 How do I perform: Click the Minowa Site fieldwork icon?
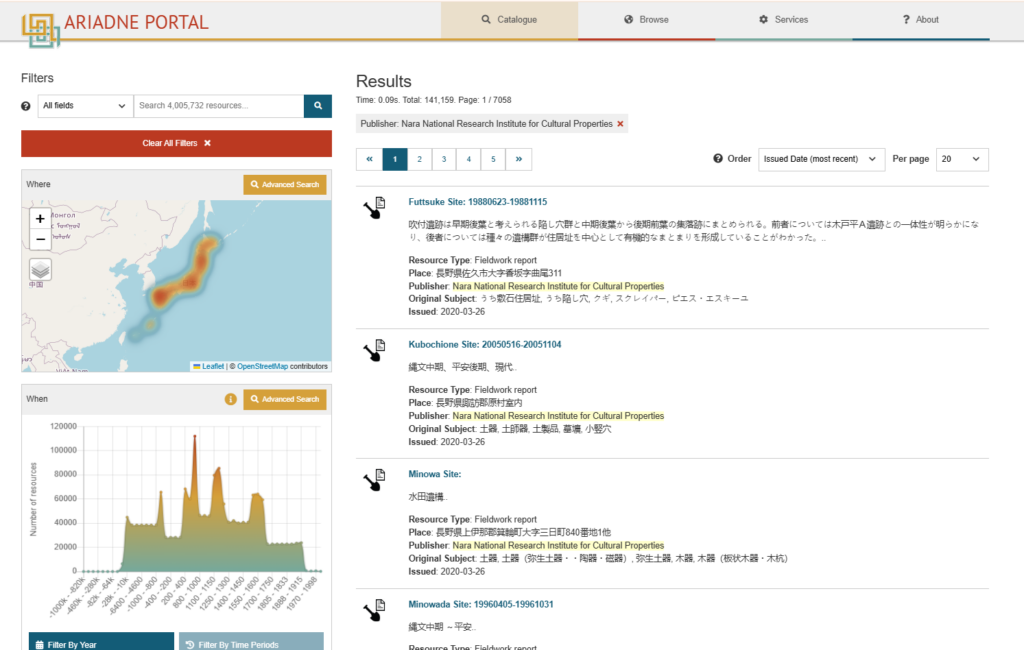[375, 480]
